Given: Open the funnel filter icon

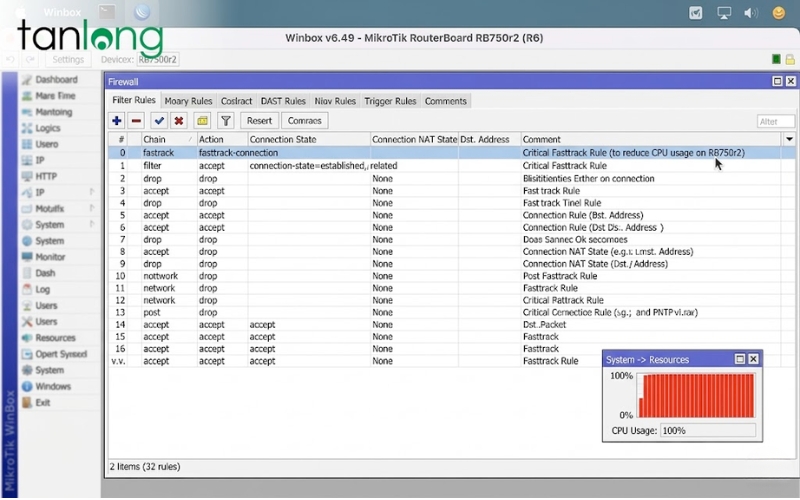Looking at the screenshot, I should pos(225,121).
